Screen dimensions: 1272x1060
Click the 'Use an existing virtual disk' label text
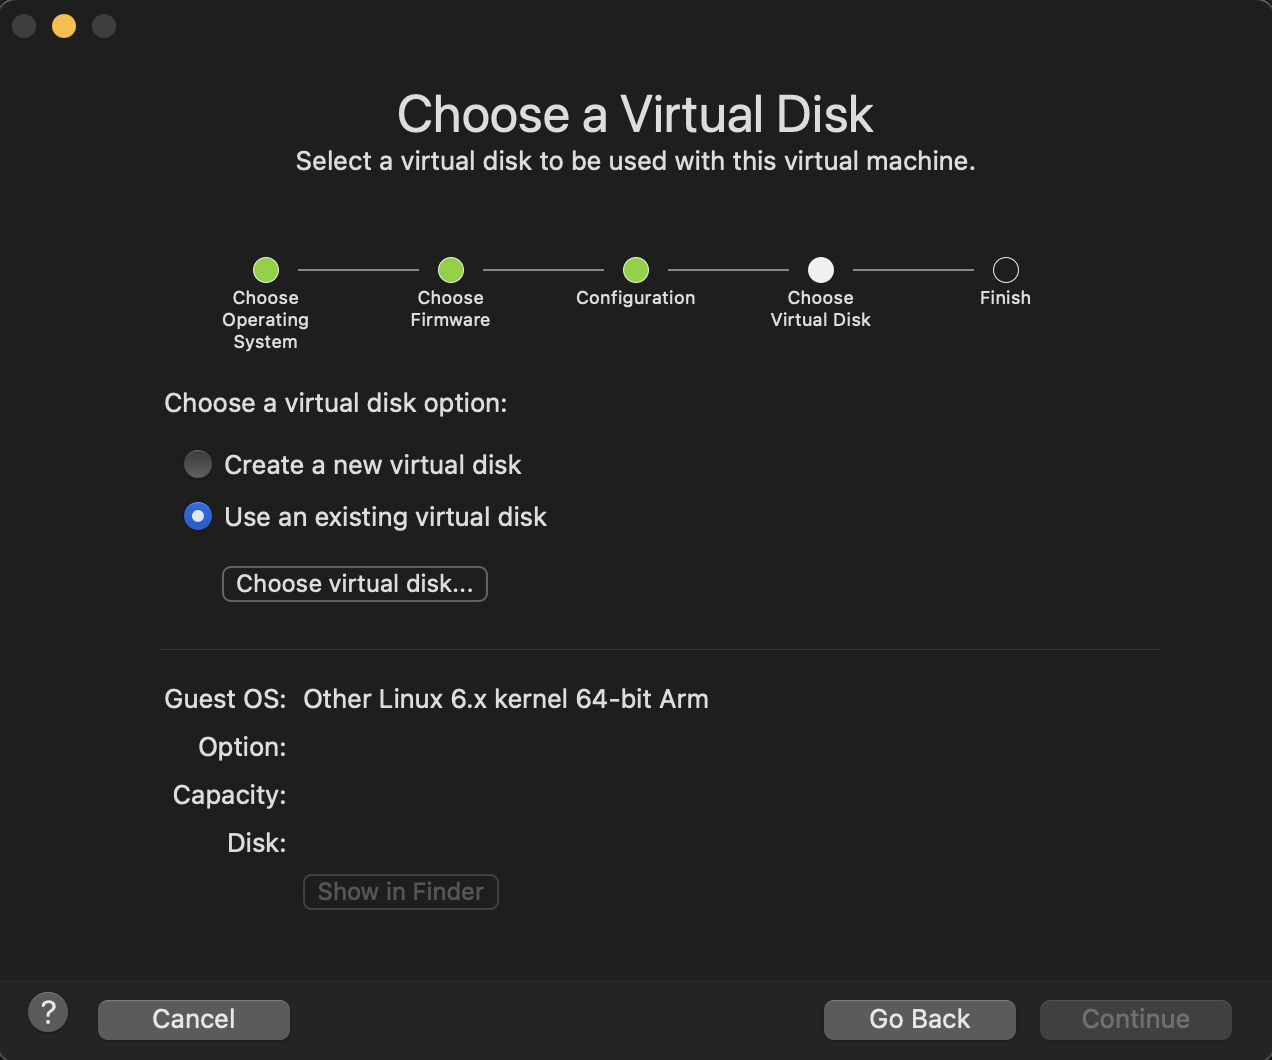(385, 517)
